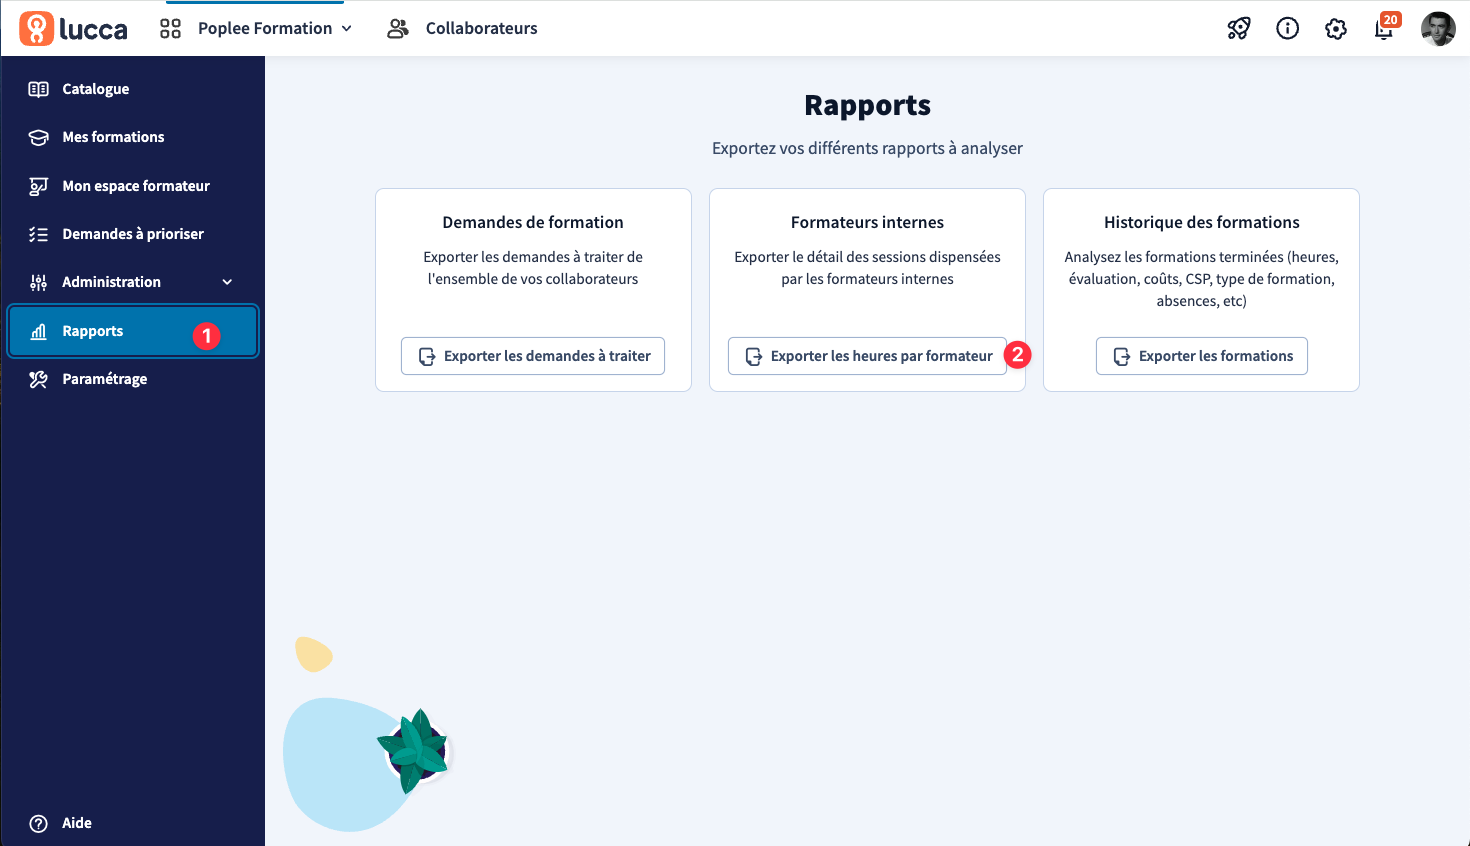The height and width of the screenshot is (846, 1470).
Task: Click the Mon espace formateur icon
Action: pos(39,186)
